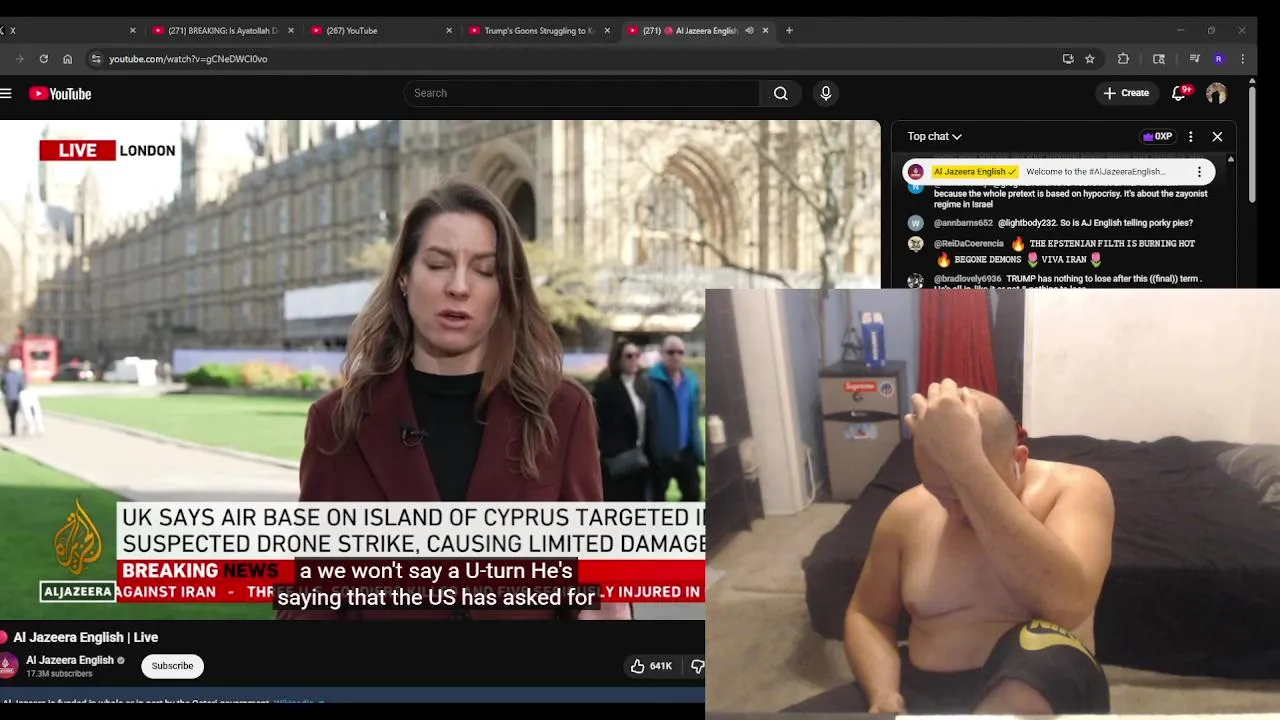The width and height of the screenshot is (1280, 720).
Task: Reload the page in browser toolbar
Action: (43, 59)
